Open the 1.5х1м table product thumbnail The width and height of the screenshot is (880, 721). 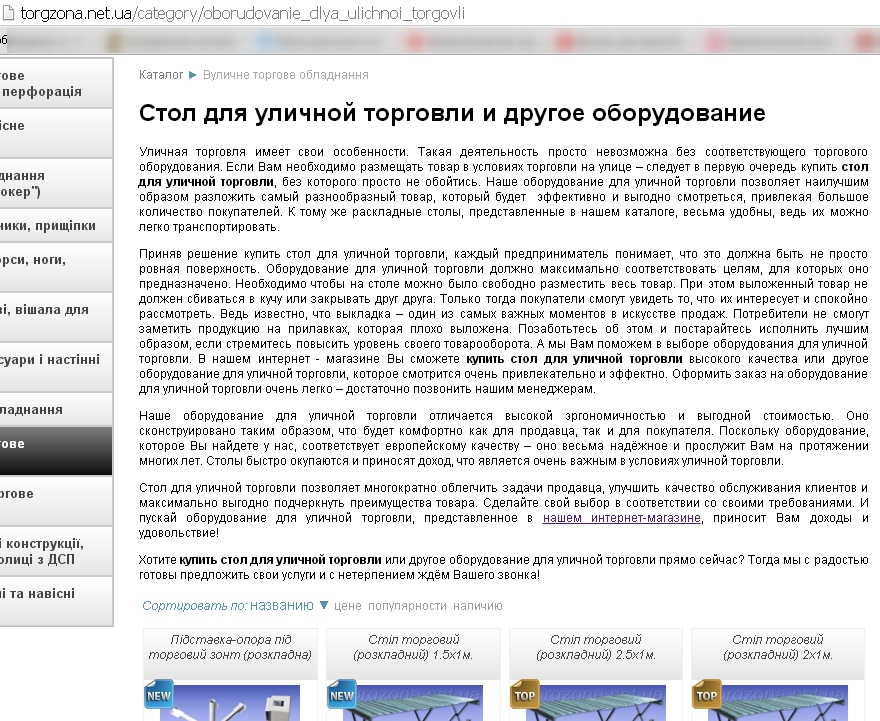point(413,703)
